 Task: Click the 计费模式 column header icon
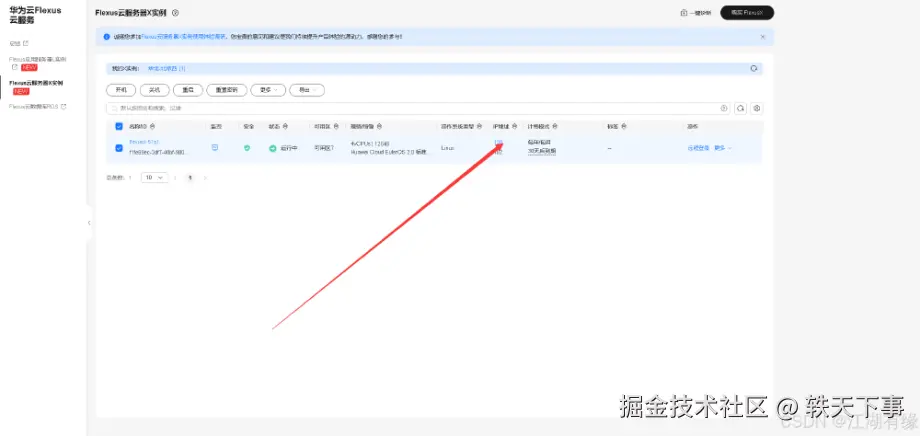pos(554,126)
